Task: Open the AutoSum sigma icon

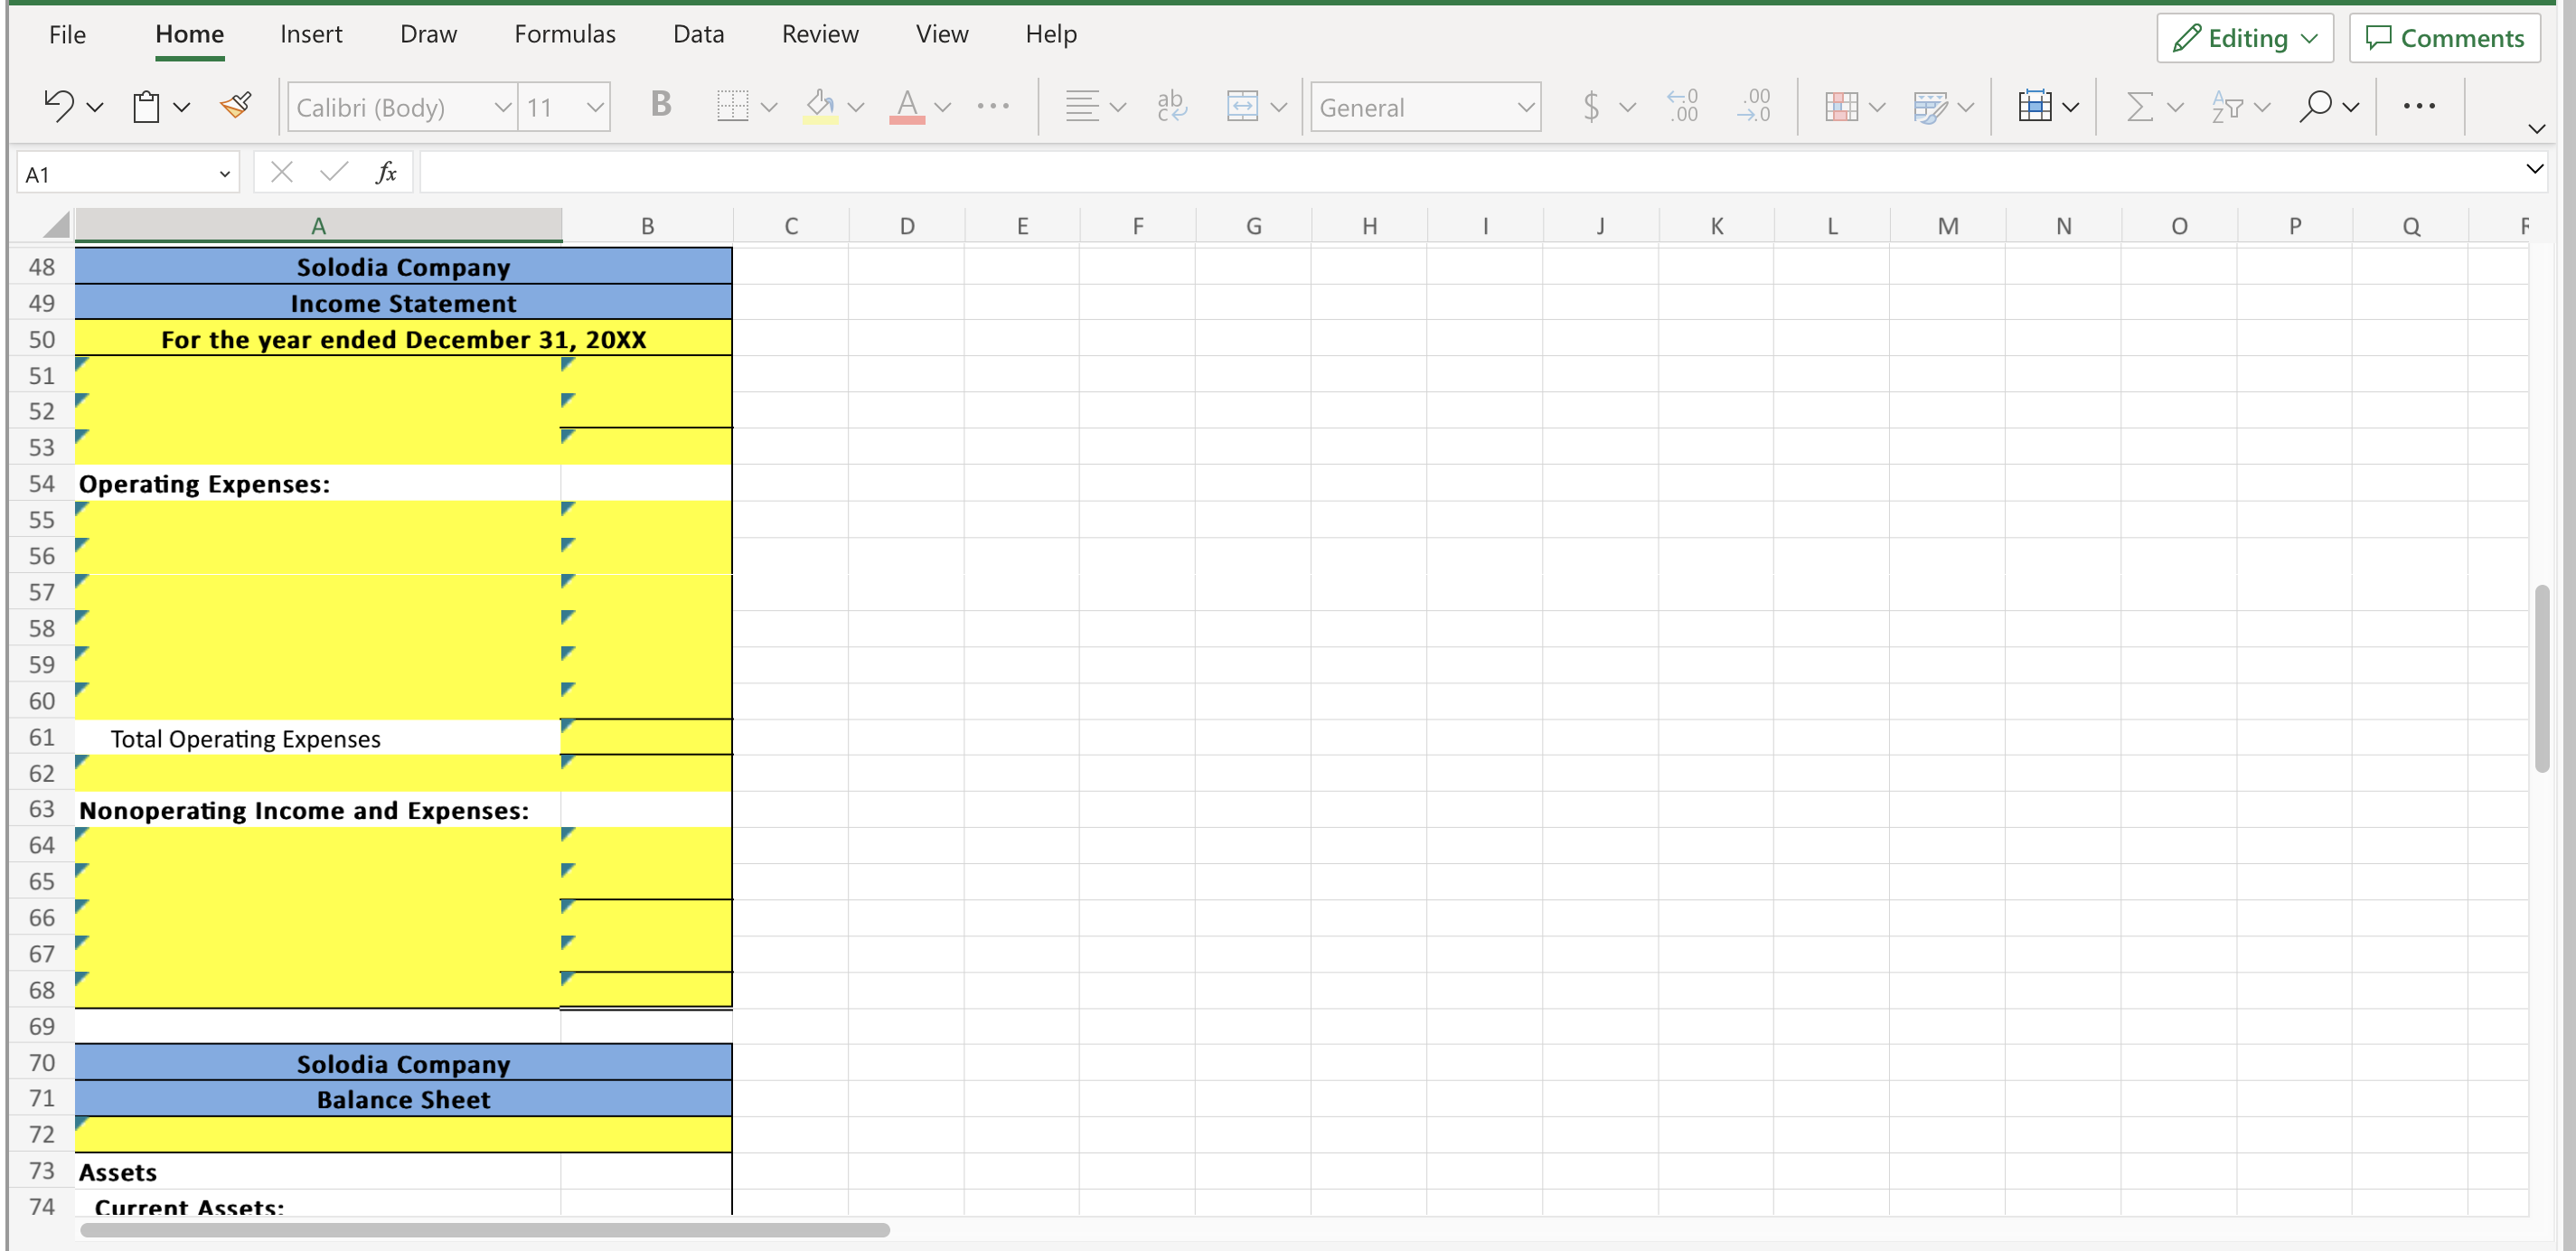Action: tap(2143, 106)
